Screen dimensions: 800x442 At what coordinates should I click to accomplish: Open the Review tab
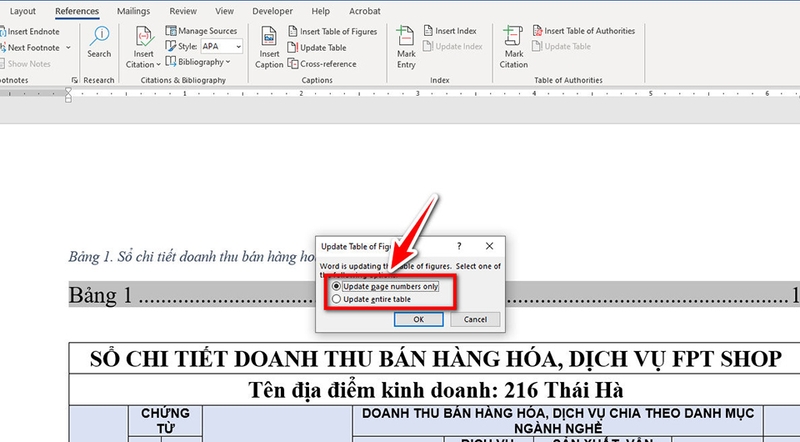(183, 11)
